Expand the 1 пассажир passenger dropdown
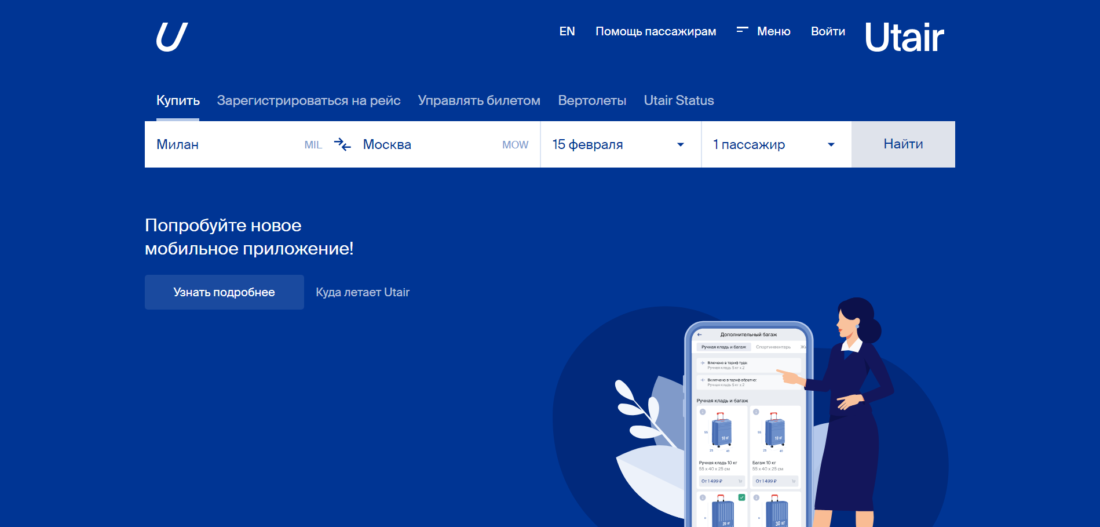1100x527 pixels. click(x=774, y=144)
